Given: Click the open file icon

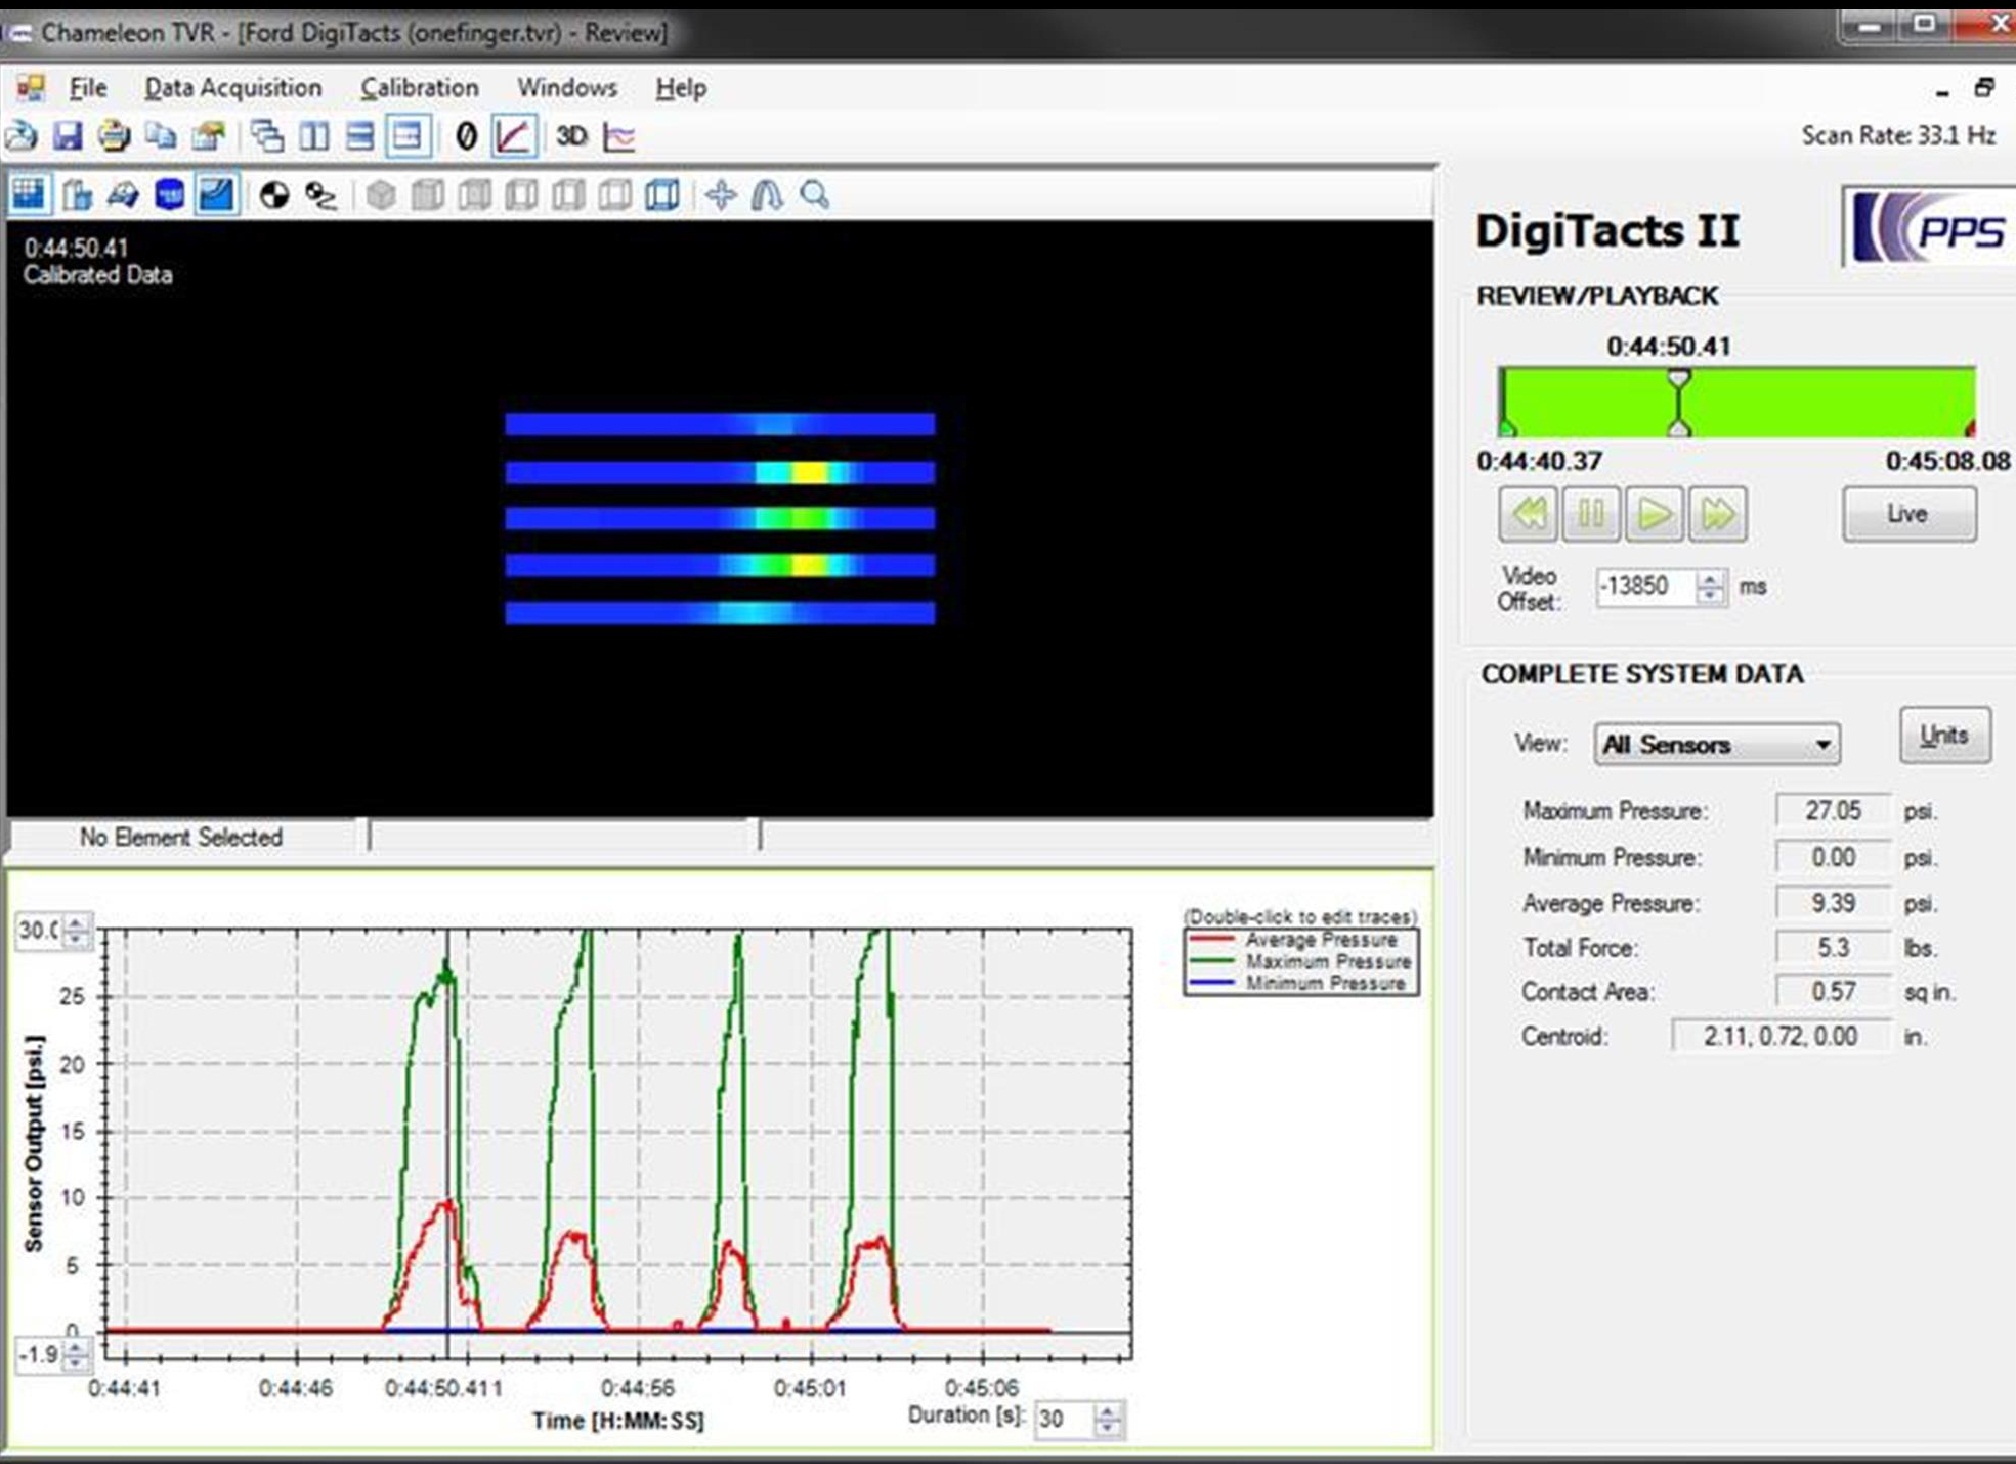Looking at the screenshot, I should (x=21, y=136).
